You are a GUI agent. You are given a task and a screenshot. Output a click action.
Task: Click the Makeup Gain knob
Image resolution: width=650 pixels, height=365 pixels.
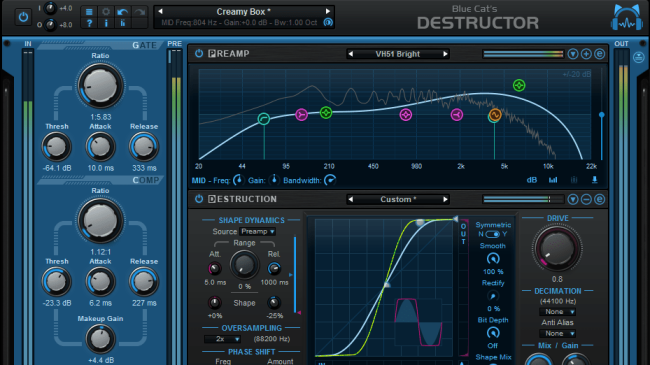(x=100, y=339)
